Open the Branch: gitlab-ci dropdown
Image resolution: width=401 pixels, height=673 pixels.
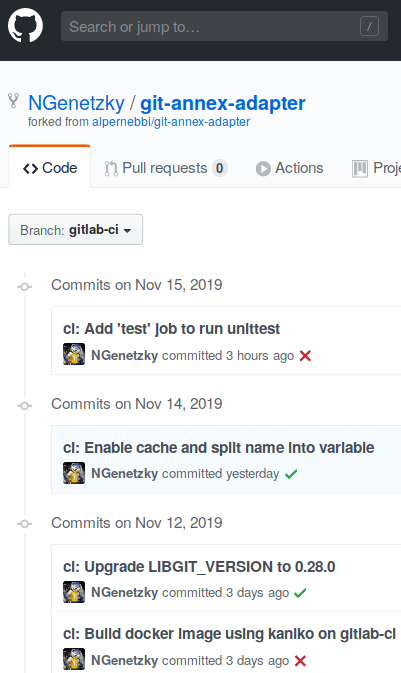76,230
